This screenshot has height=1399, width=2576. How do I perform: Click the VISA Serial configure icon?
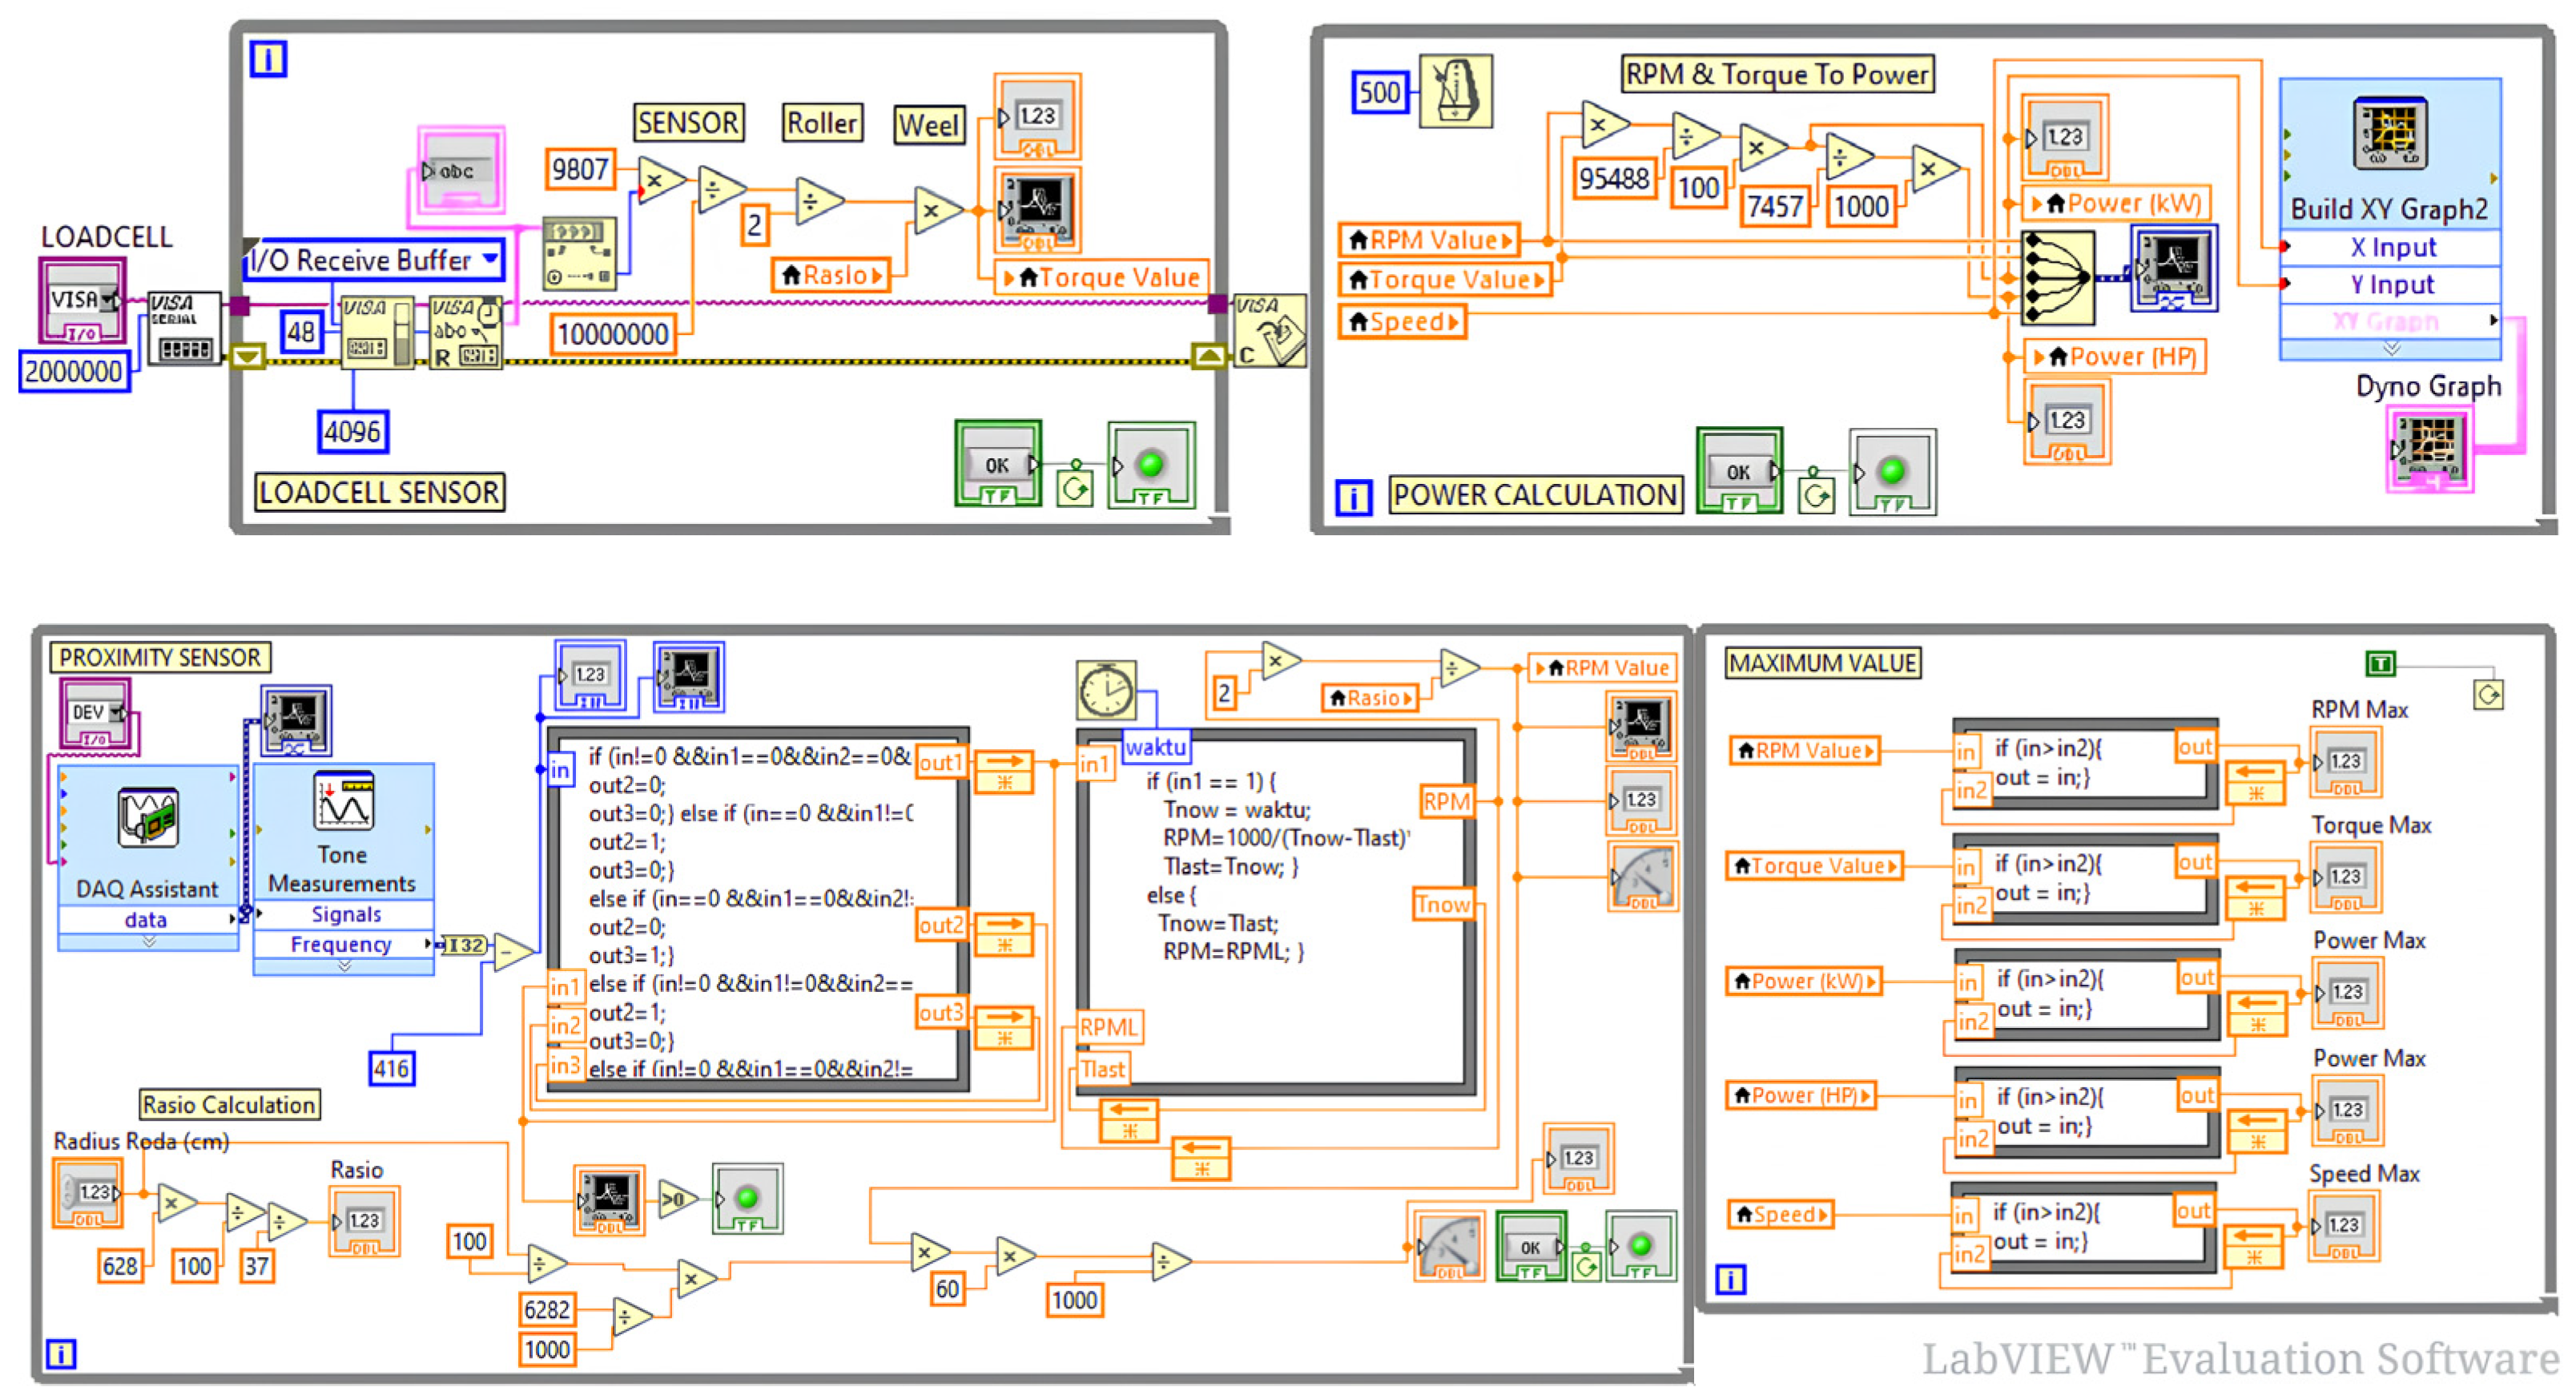click(x=184, y=329)
